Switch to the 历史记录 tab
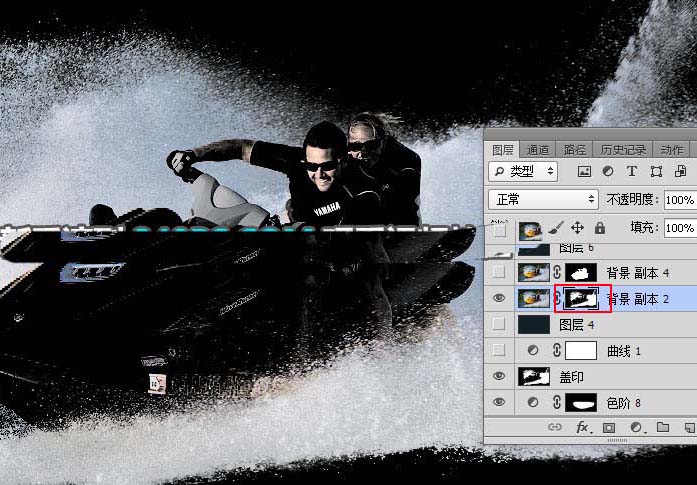 pos(623,150)
